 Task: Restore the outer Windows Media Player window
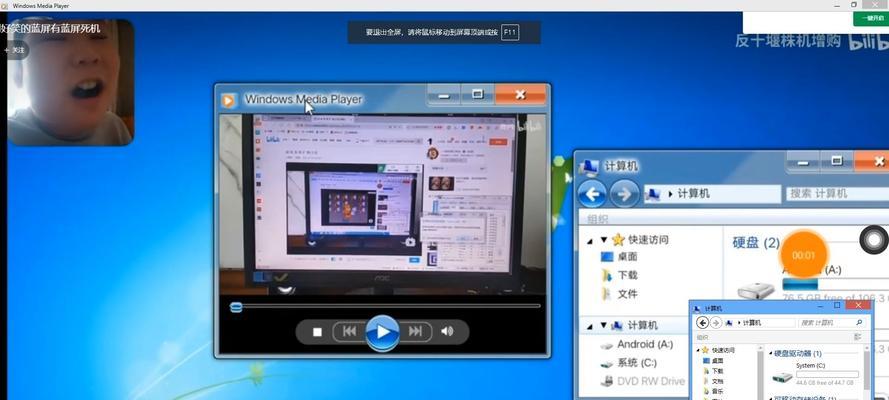point(854,5)
